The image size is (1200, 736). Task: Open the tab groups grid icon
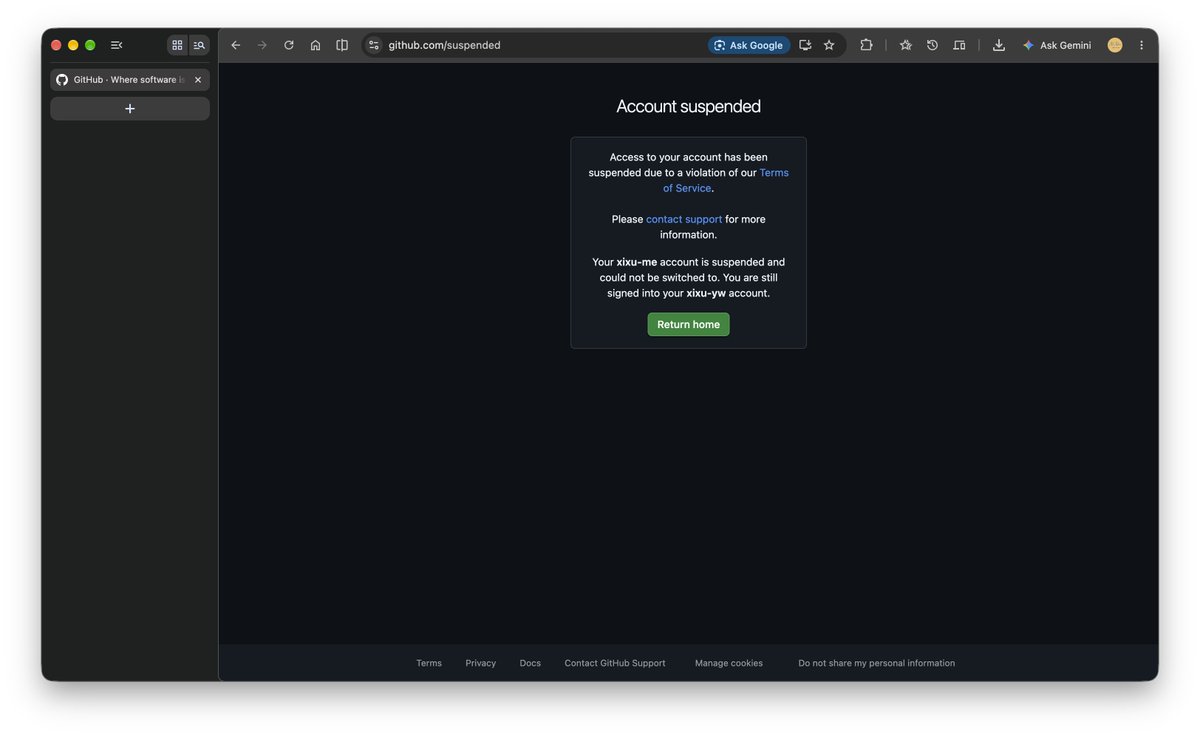coord(177,45)
